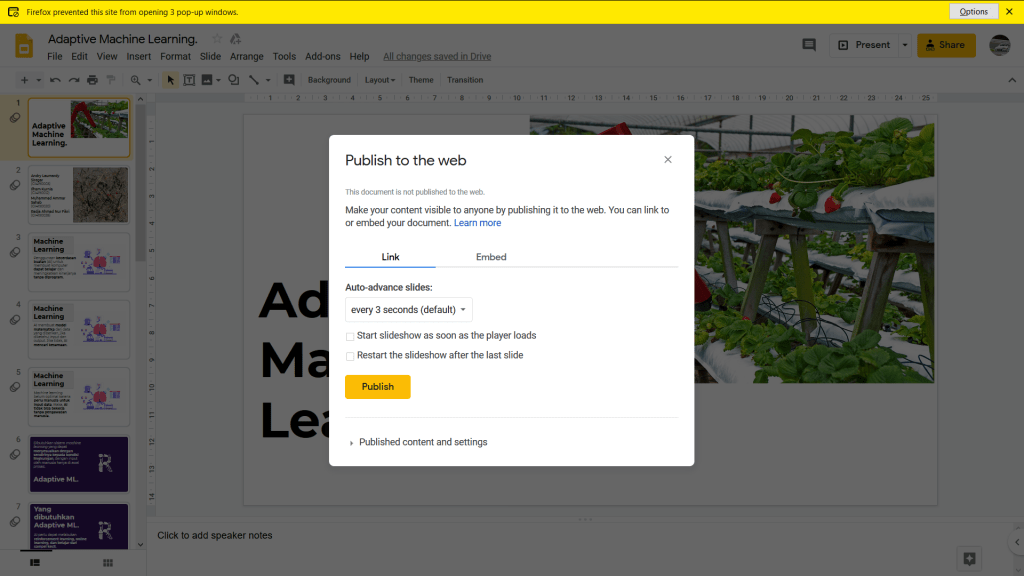
Task: Open the Arrange menu
Action: [246, 57]
